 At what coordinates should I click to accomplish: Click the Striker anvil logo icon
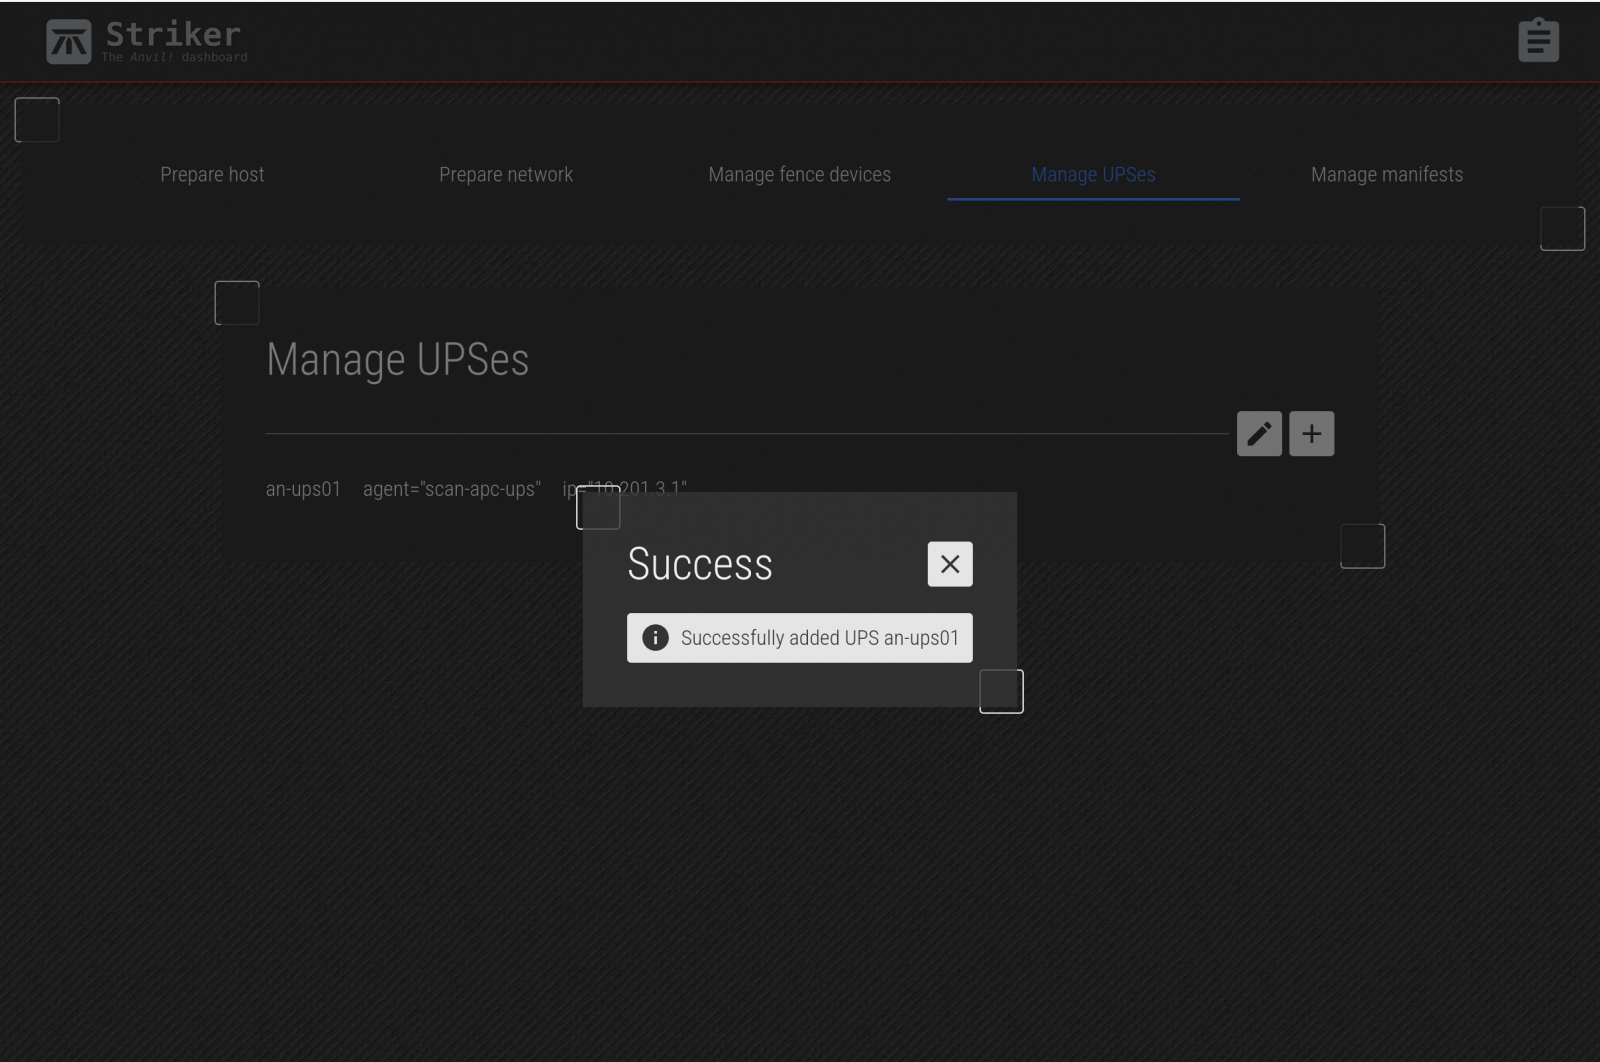tap(68, 42)
